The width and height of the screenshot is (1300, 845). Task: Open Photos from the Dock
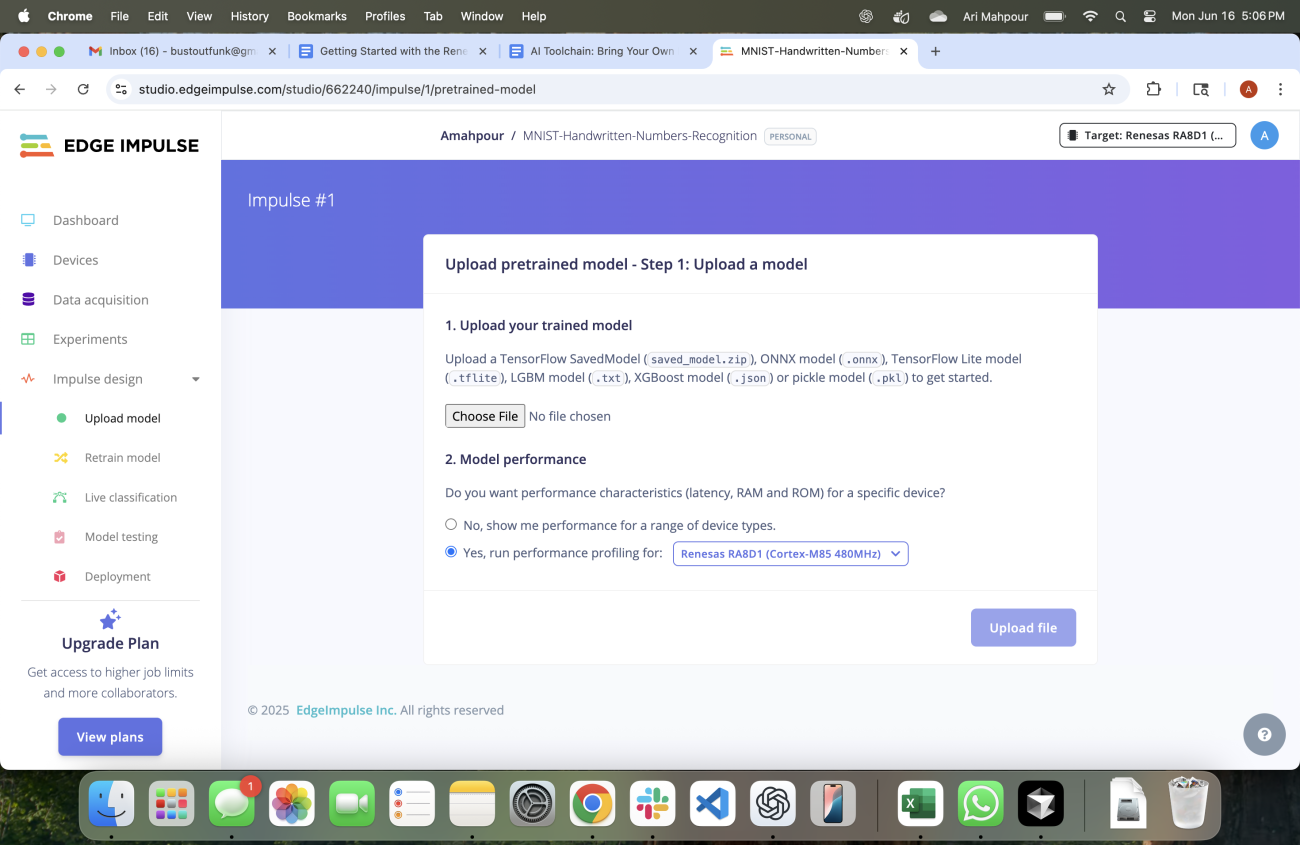tap(292, 803)
